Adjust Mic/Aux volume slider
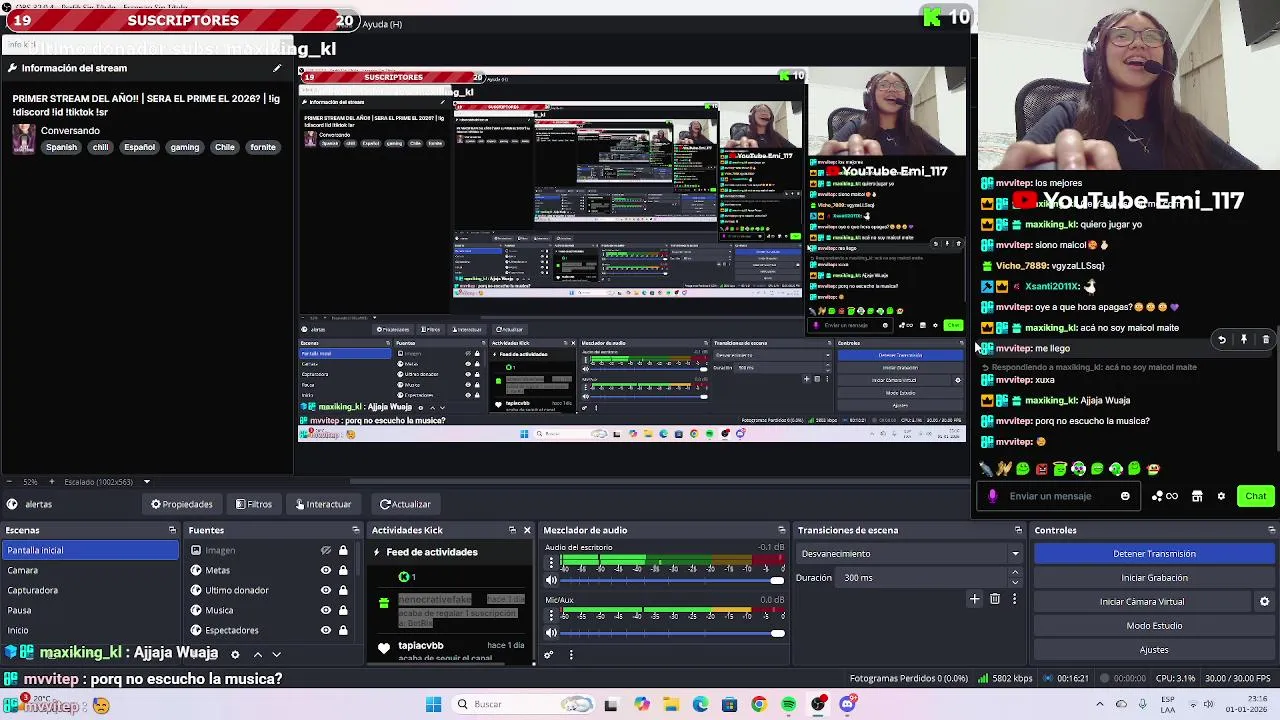 pos(672,632)
